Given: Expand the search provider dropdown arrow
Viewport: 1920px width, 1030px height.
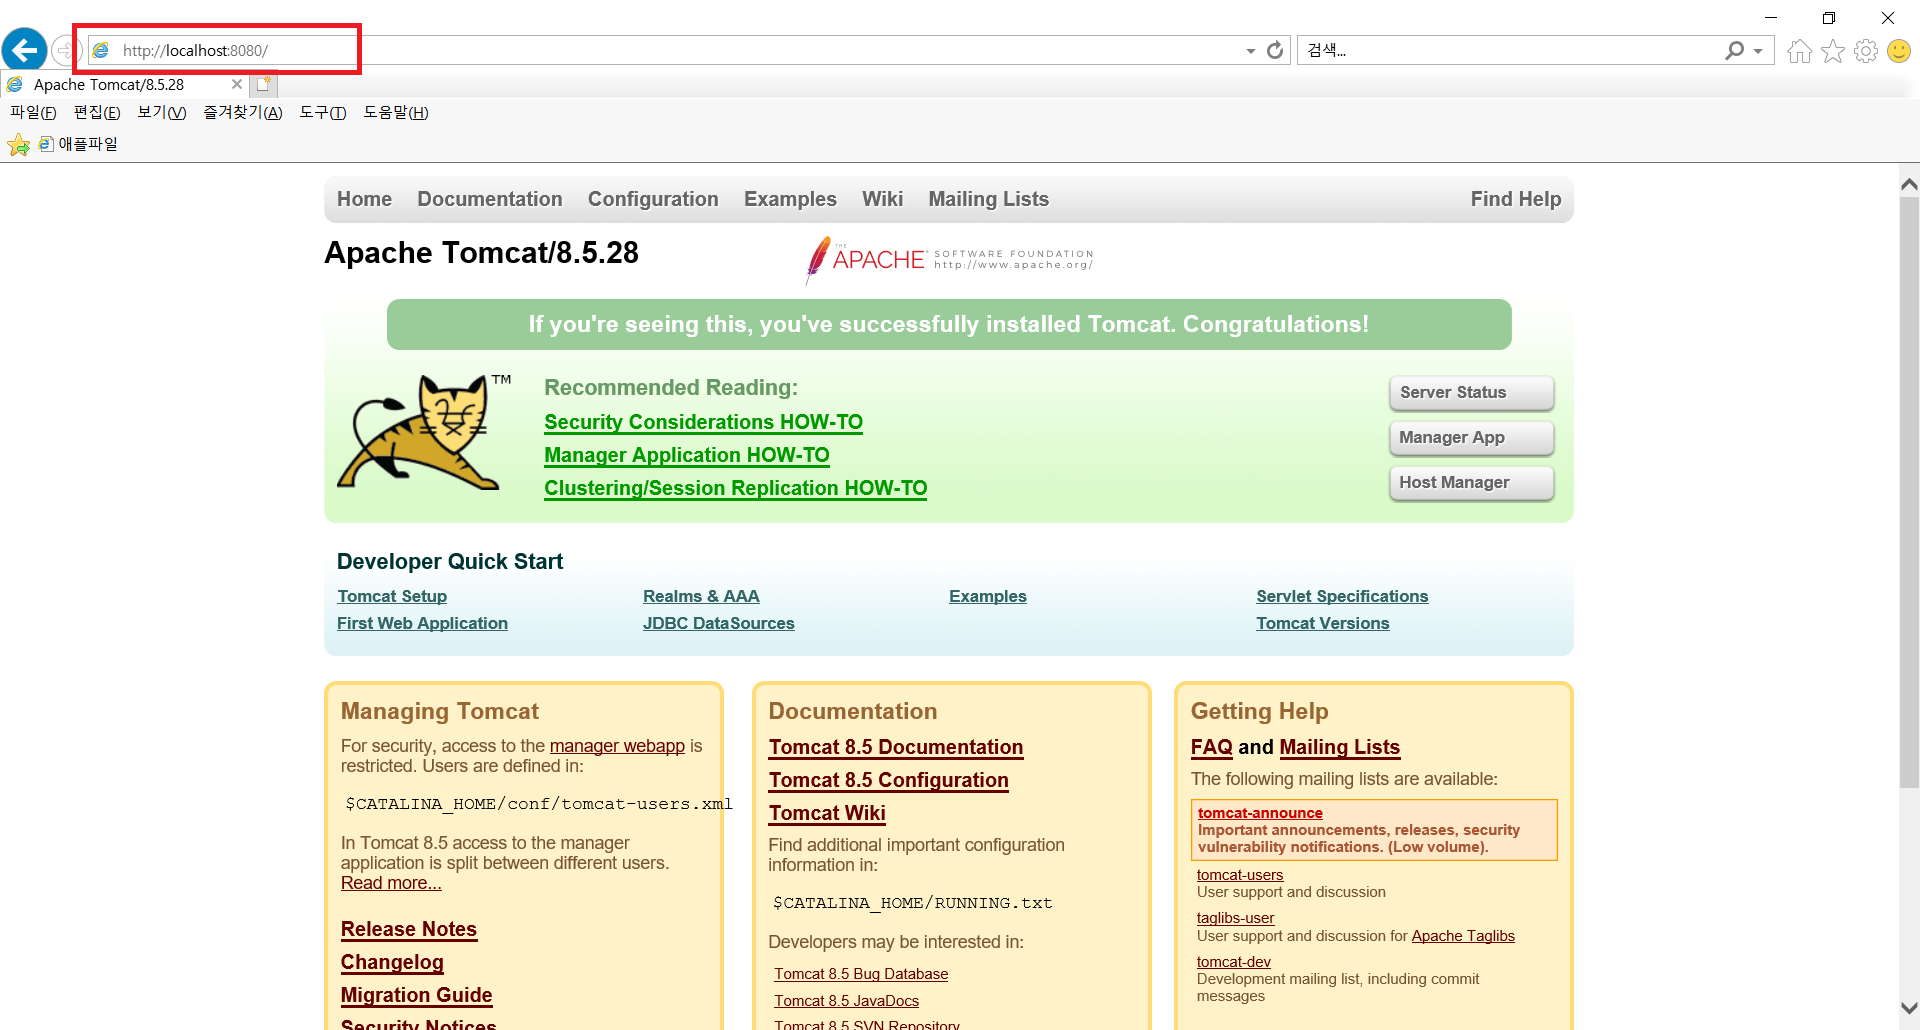Looking at the screenshot, I should (1758, 51).
